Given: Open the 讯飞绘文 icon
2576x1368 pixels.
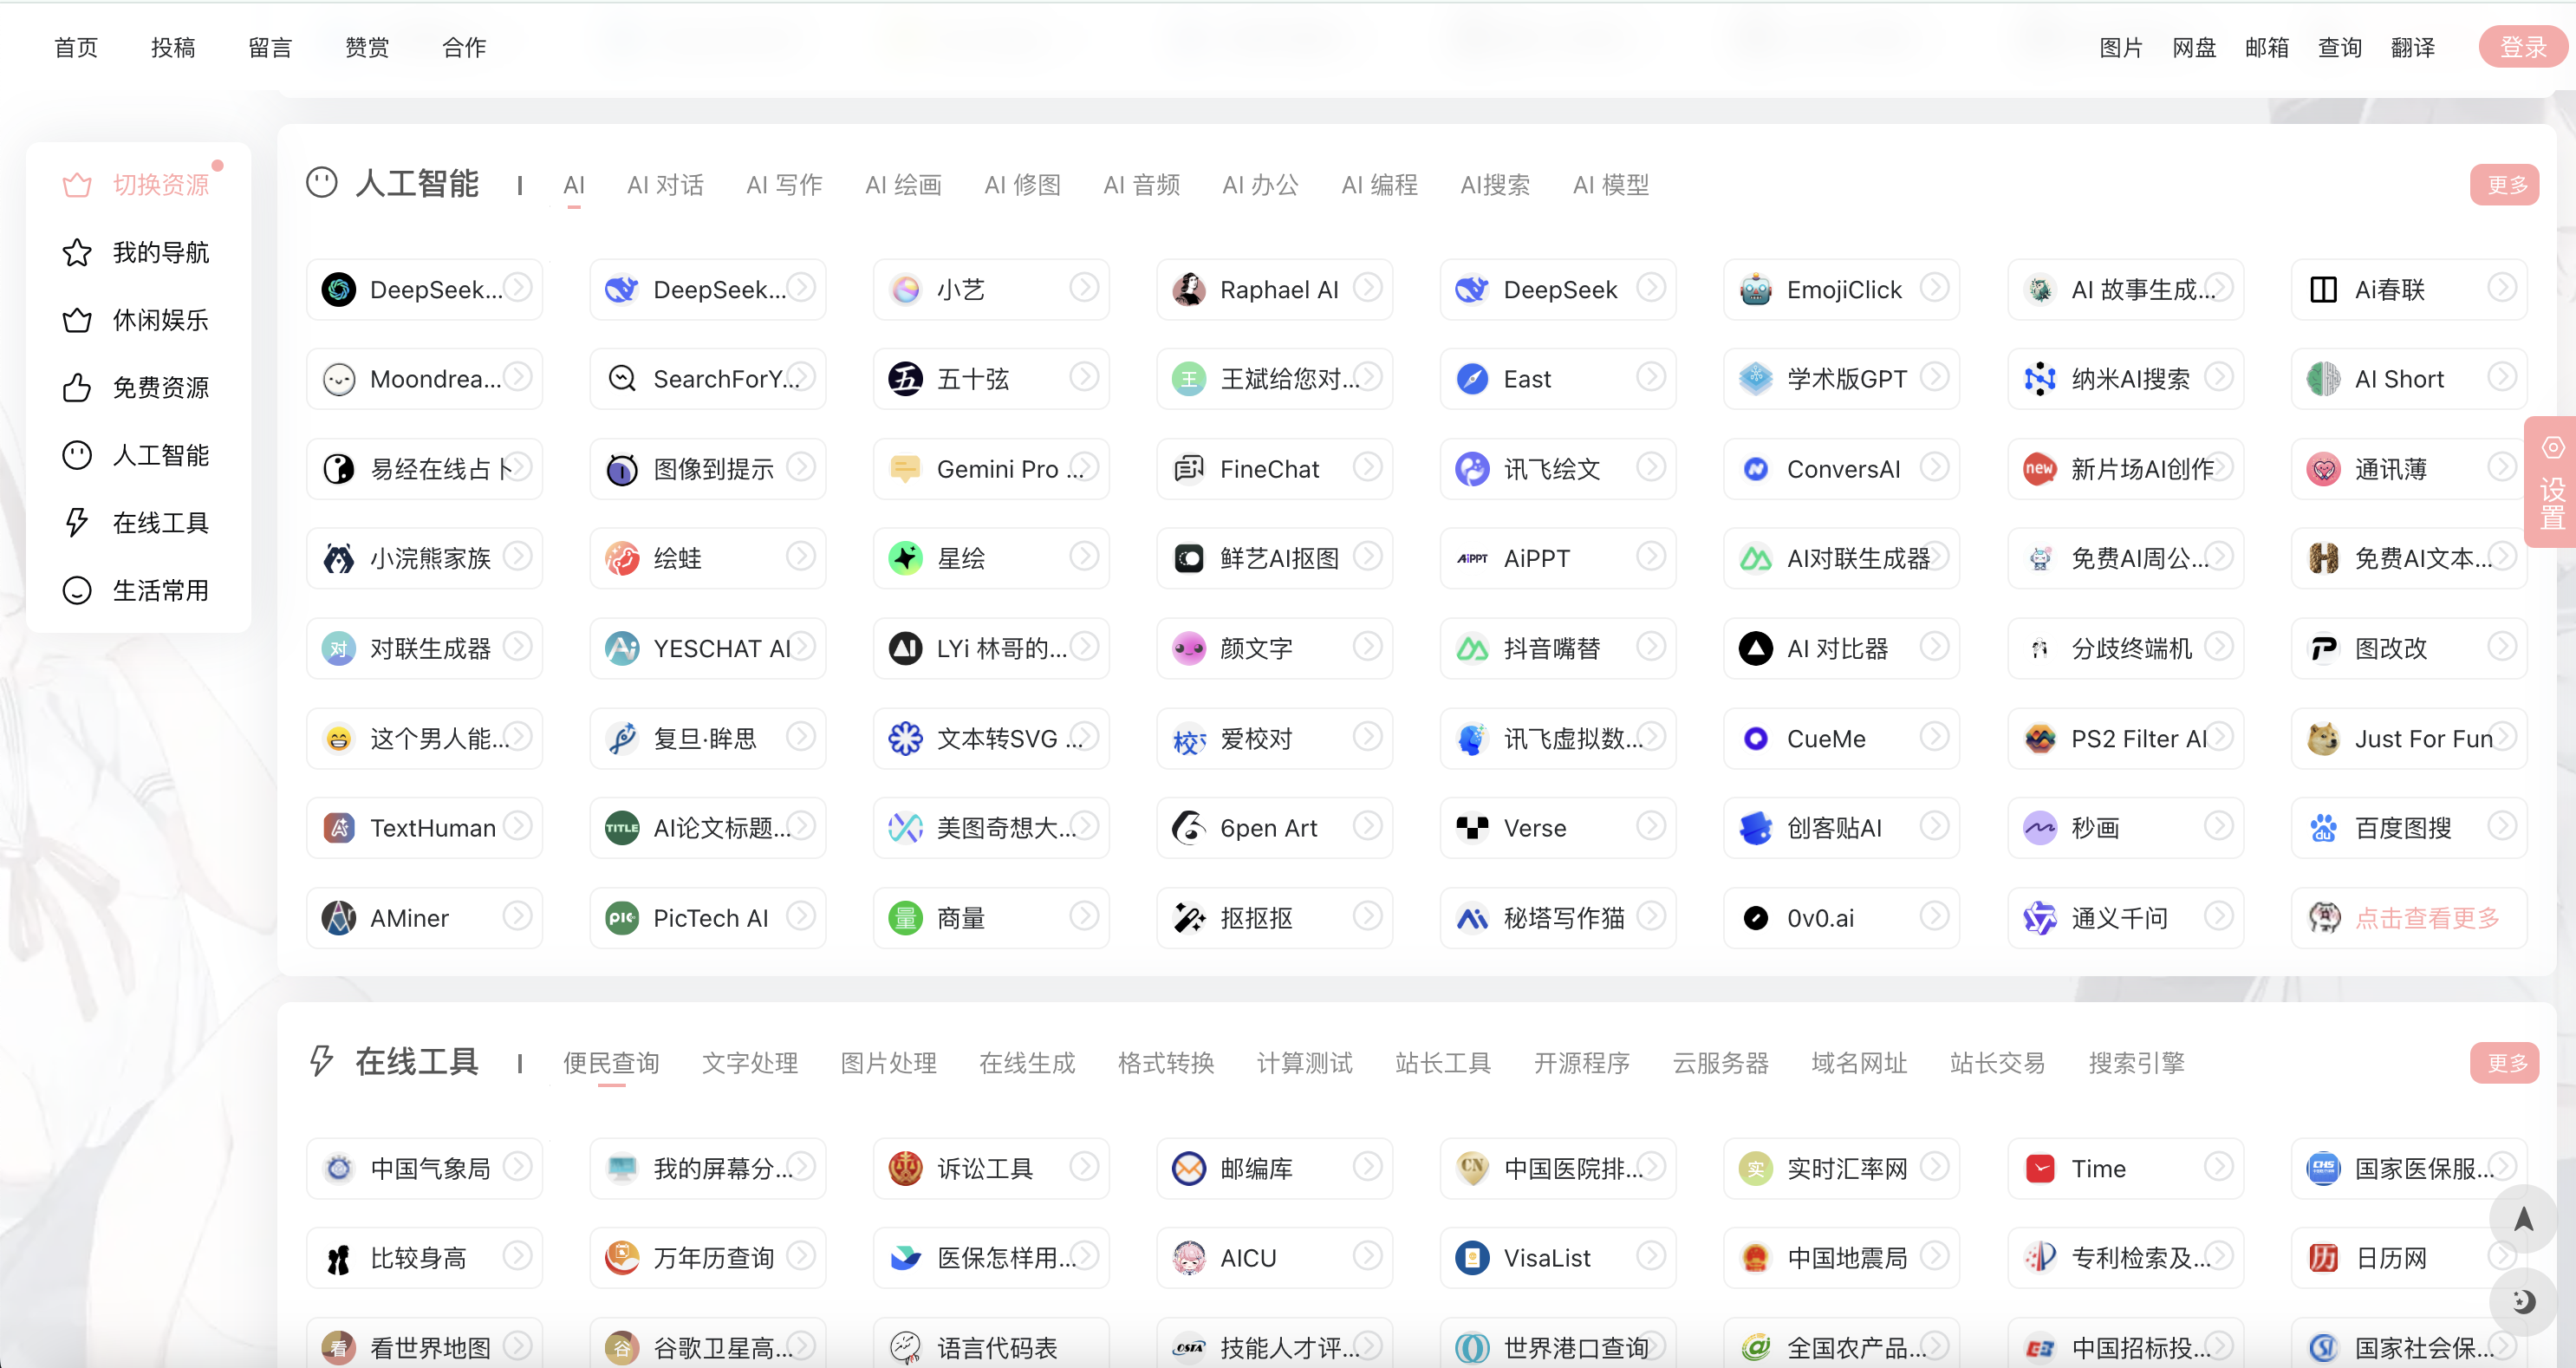Looking at the screenshot, I should 1472,469.
